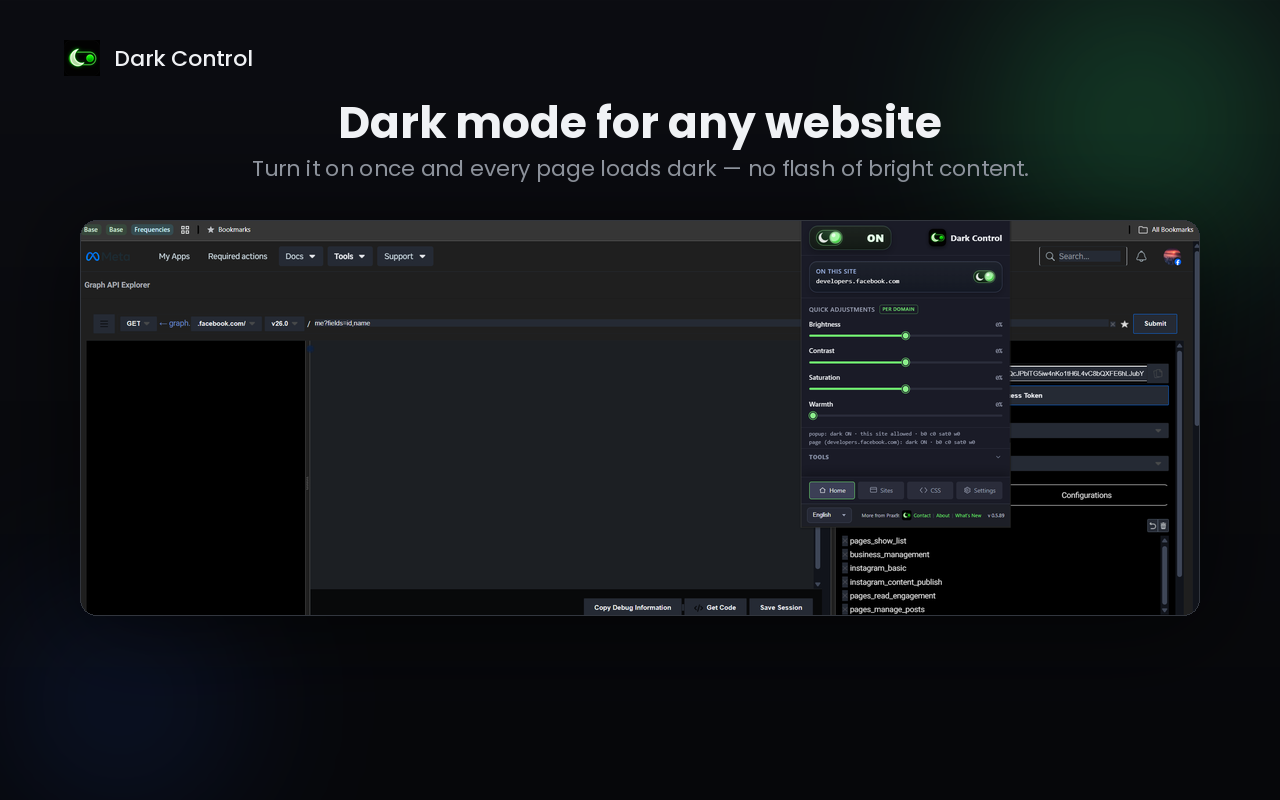Open the What's New link
1280x800 pixels.
[x=968, y=516]
